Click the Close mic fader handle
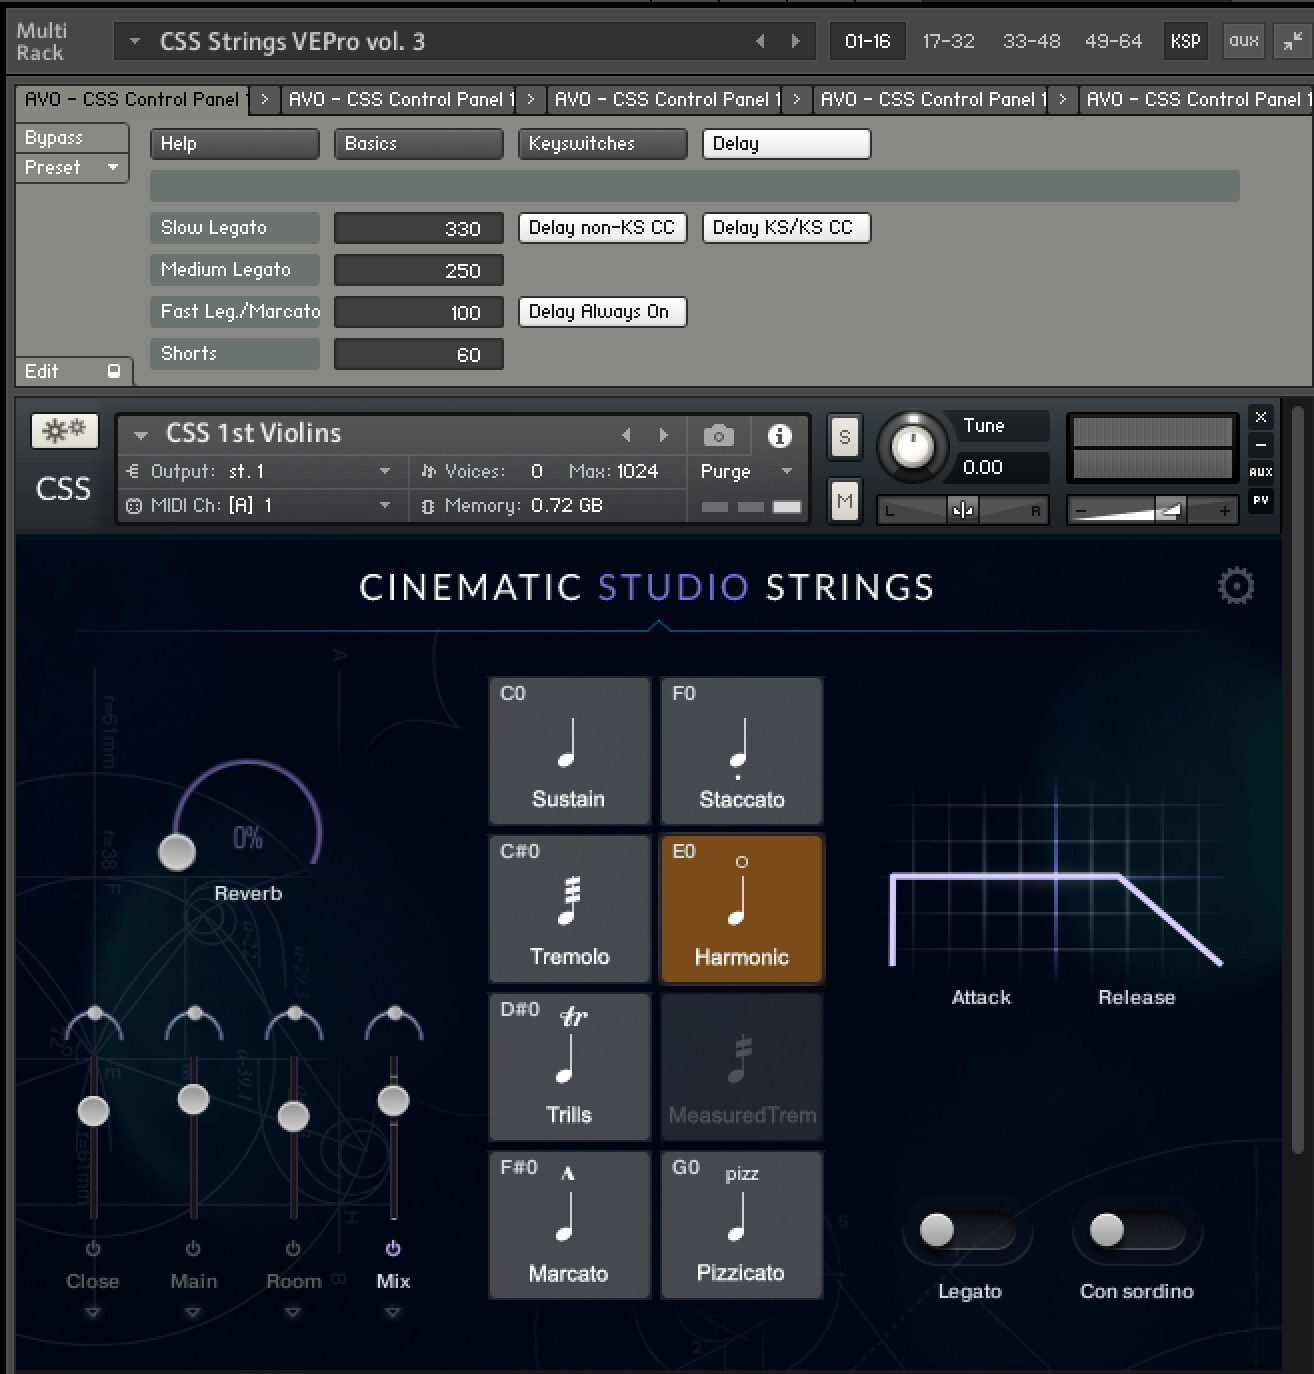This screenshot has height=1374, width=1314. (x=93, y=1110)
